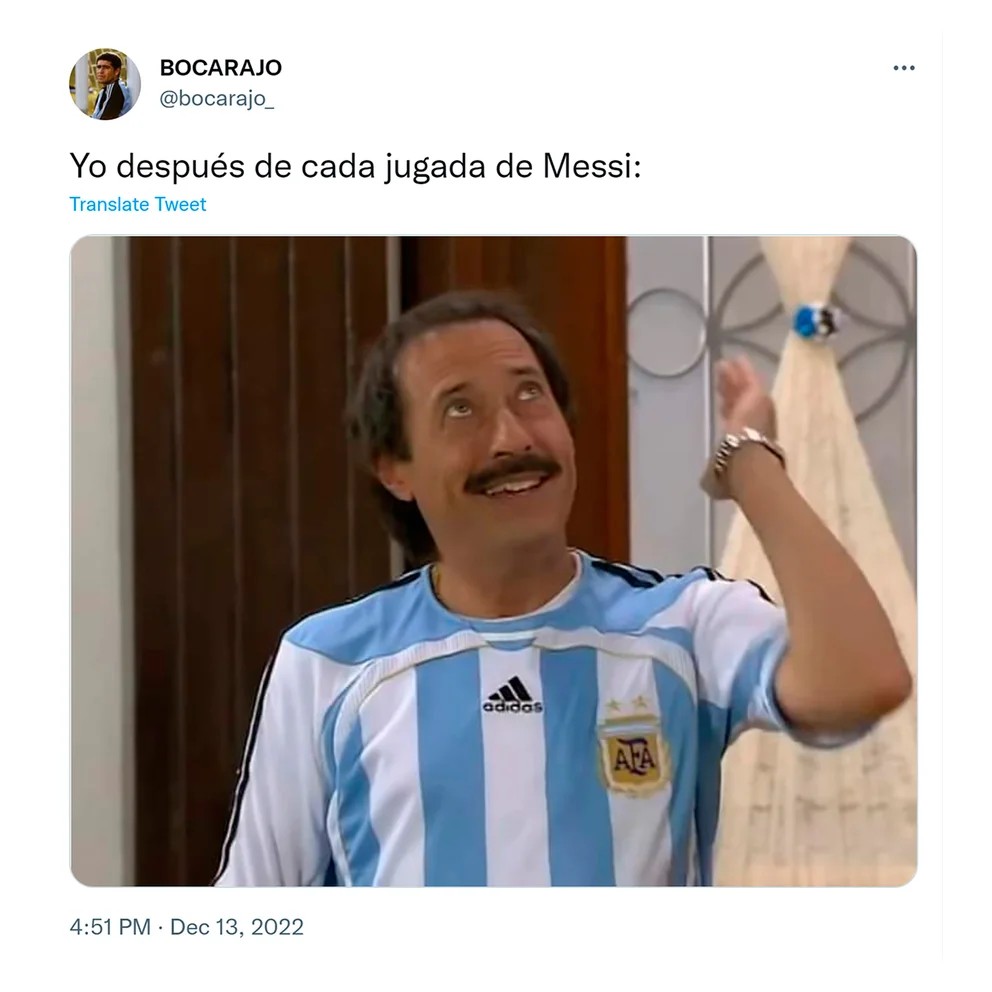The width and height of the screenshot is (992, 992).
Task: Click the circular wall ornament in photo
Action: 664,332
